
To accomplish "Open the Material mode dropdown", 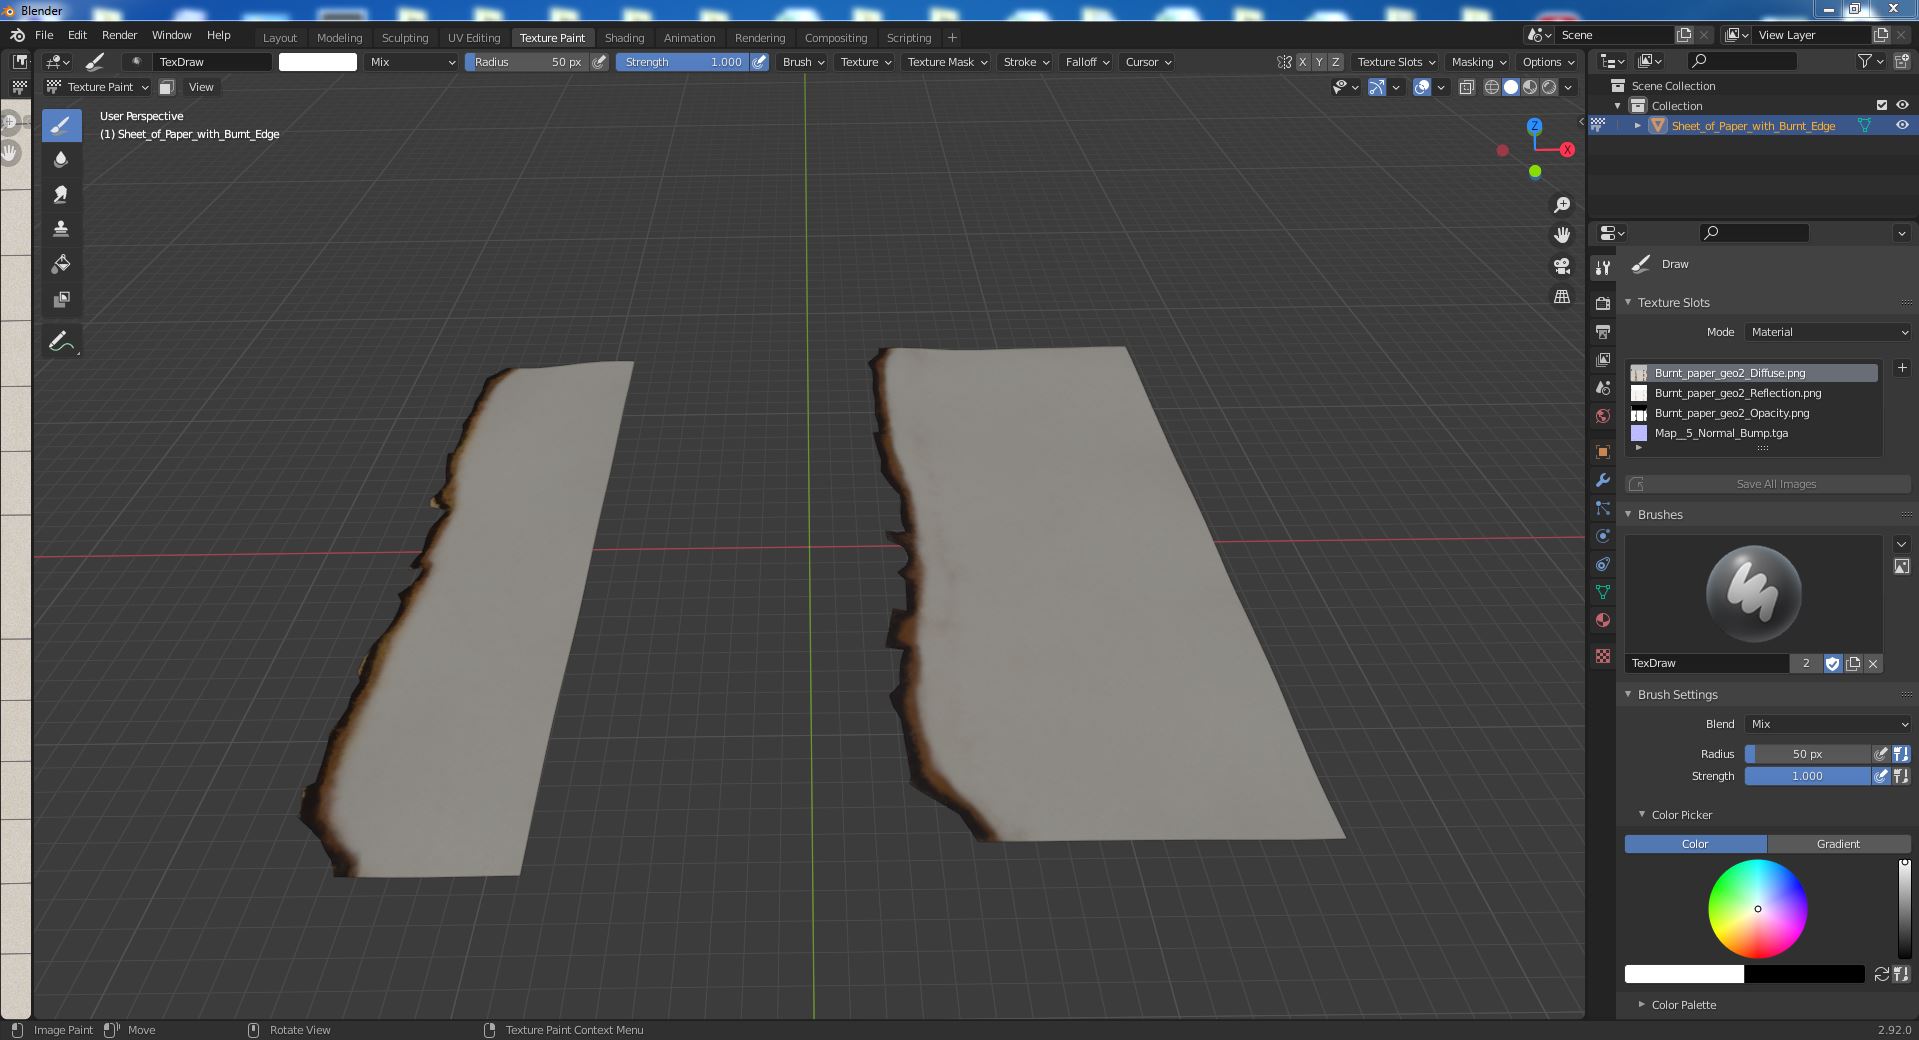I will 1829,332.
